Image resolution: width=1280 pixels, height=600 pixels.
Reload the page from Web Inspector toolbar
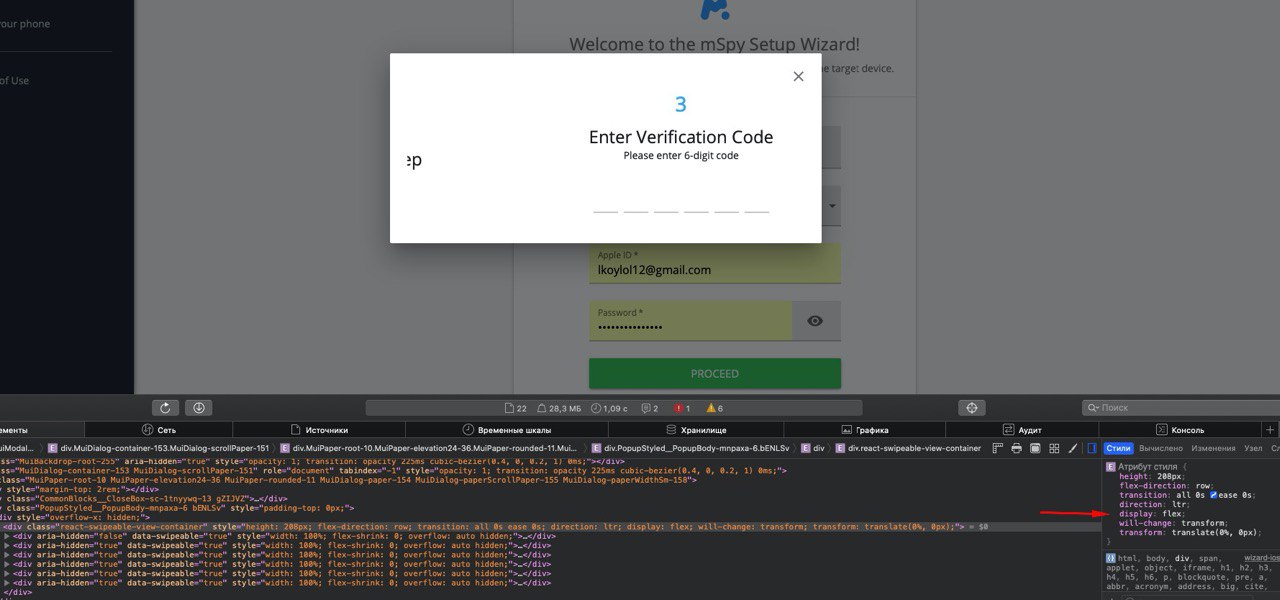coord(165,408)
